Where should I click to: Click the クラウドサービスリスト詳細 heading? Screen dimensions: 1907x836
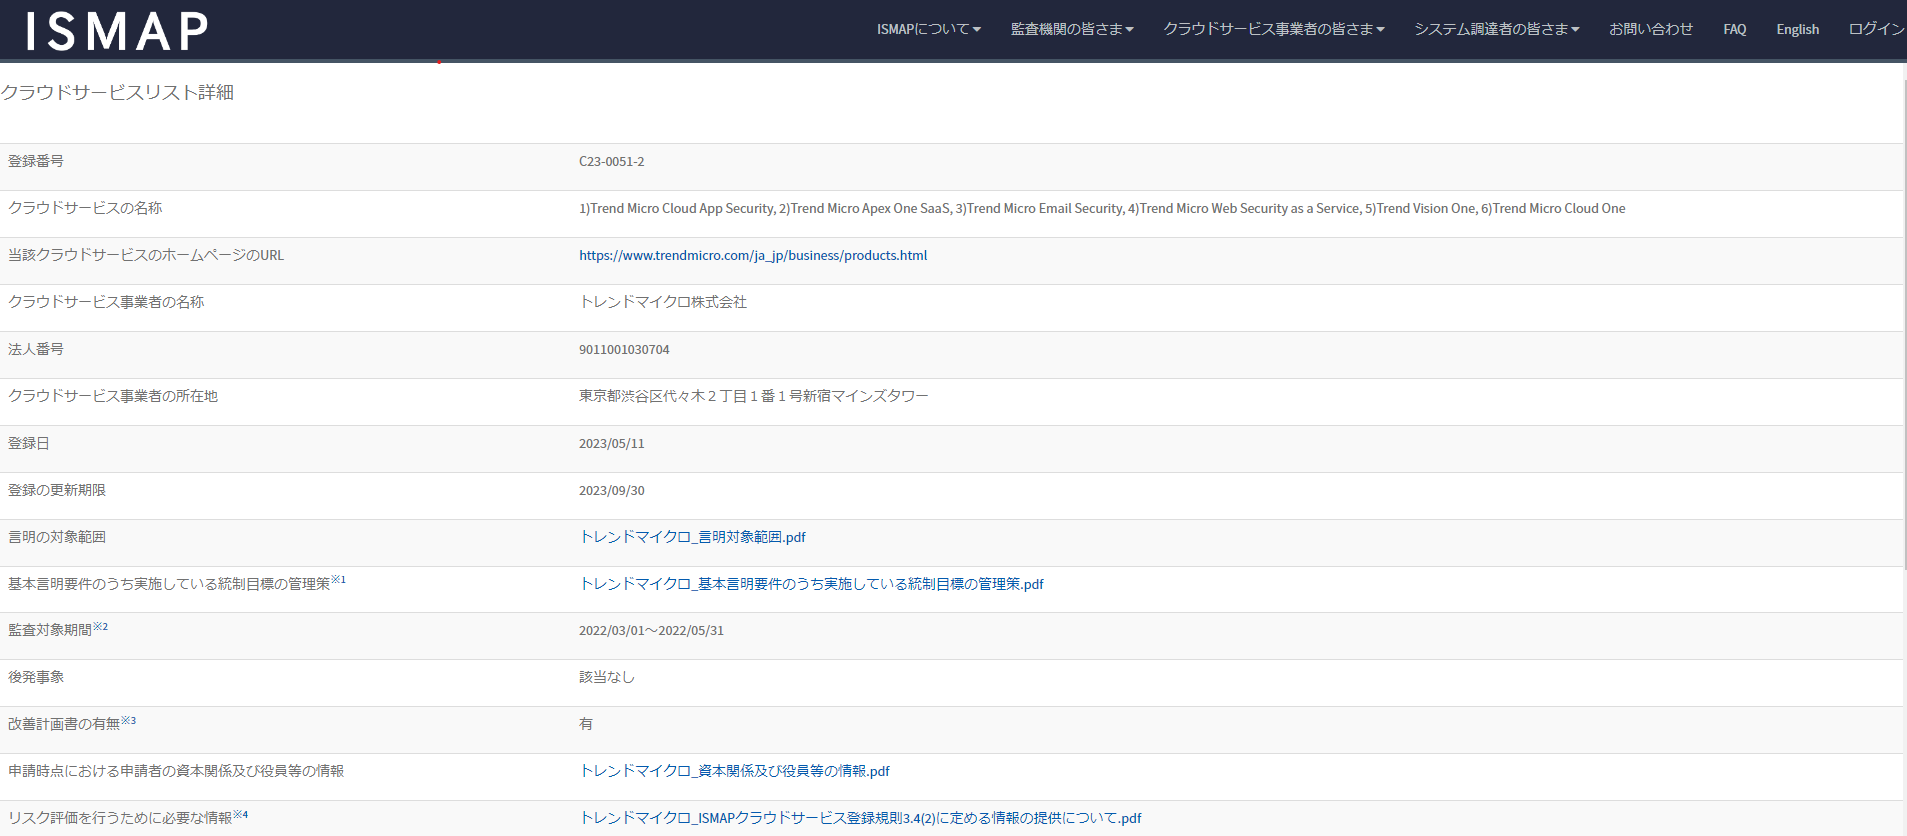(117, 92)
